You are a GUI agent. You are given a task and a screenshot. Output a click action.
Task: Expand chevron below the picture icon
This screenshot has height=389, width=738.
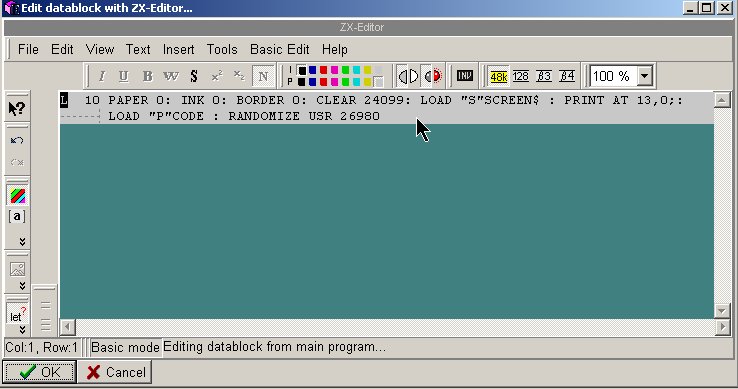[22, 286]
